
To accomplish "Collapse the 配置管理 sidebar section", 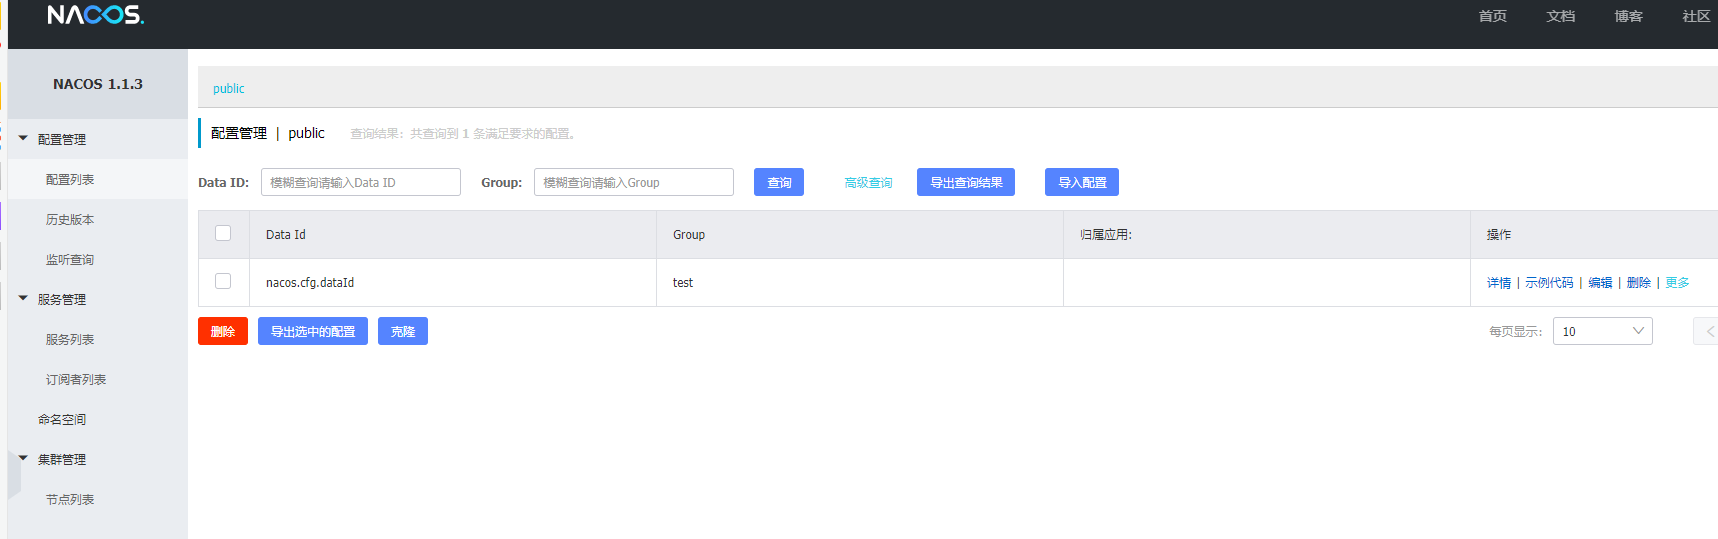I will point(98,139).
